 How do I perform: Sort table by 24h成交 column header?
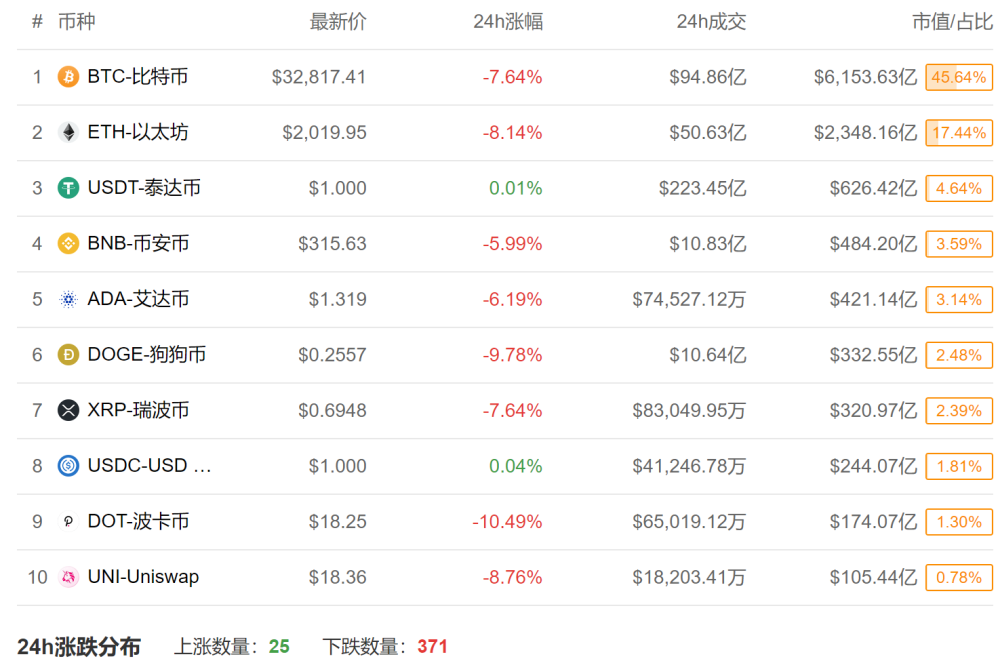coord(711,22)
